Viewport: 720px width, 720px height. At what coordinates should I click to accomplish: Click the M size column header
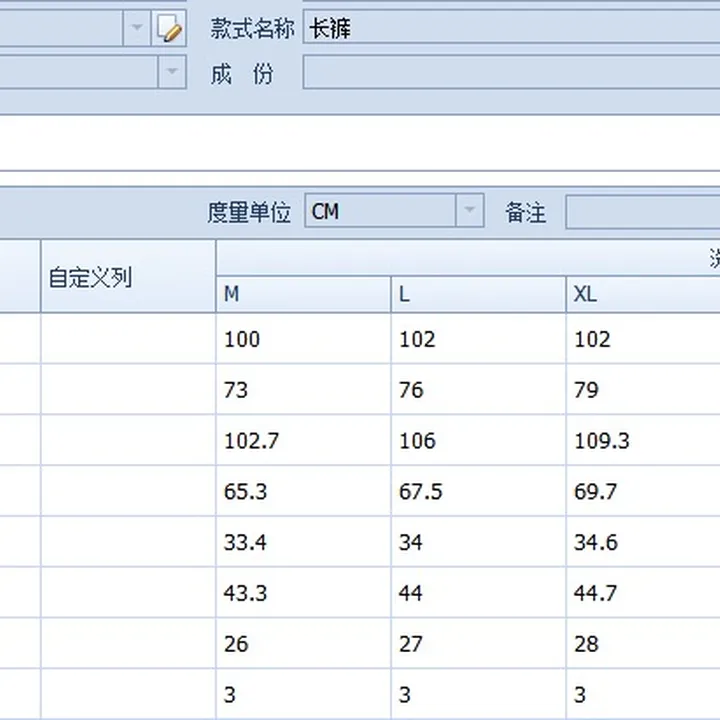pos(302,294)
